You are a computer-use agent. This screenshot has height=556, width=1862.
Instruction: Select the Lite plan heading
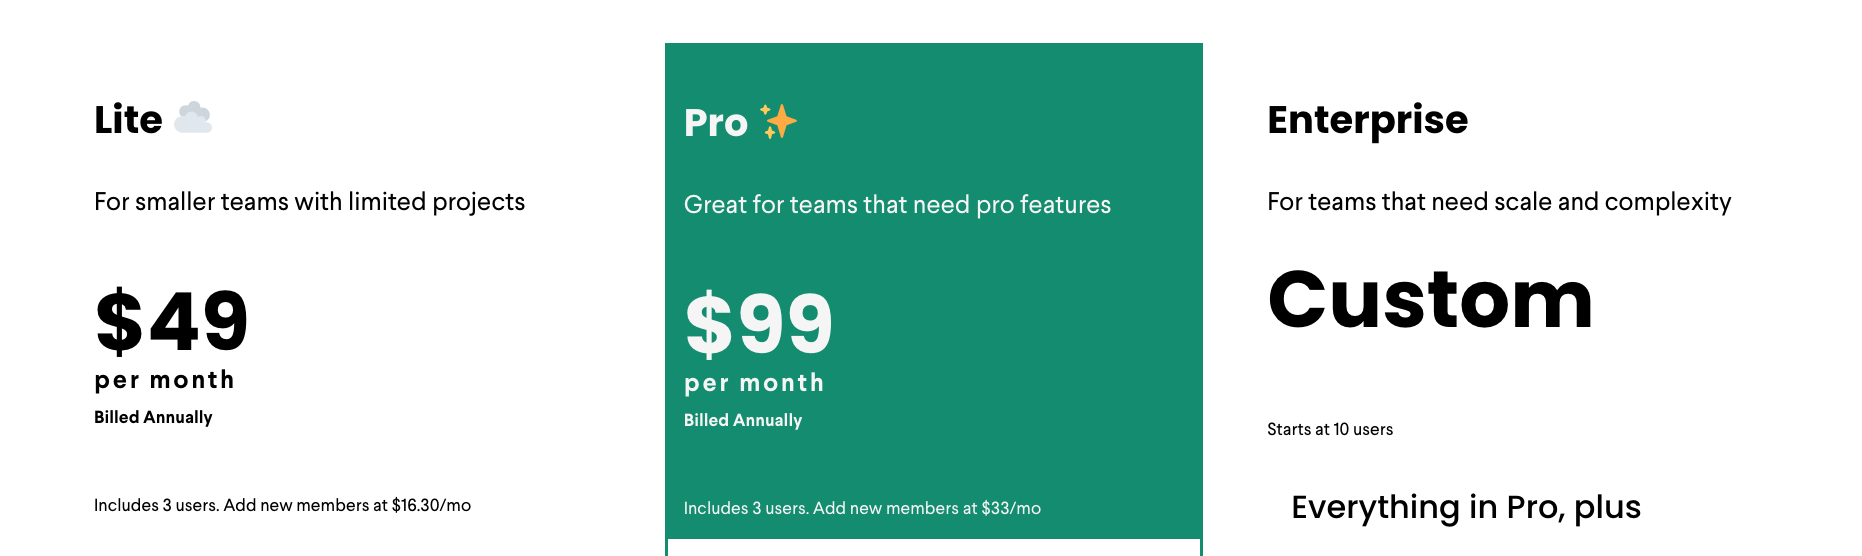(128, 120)
